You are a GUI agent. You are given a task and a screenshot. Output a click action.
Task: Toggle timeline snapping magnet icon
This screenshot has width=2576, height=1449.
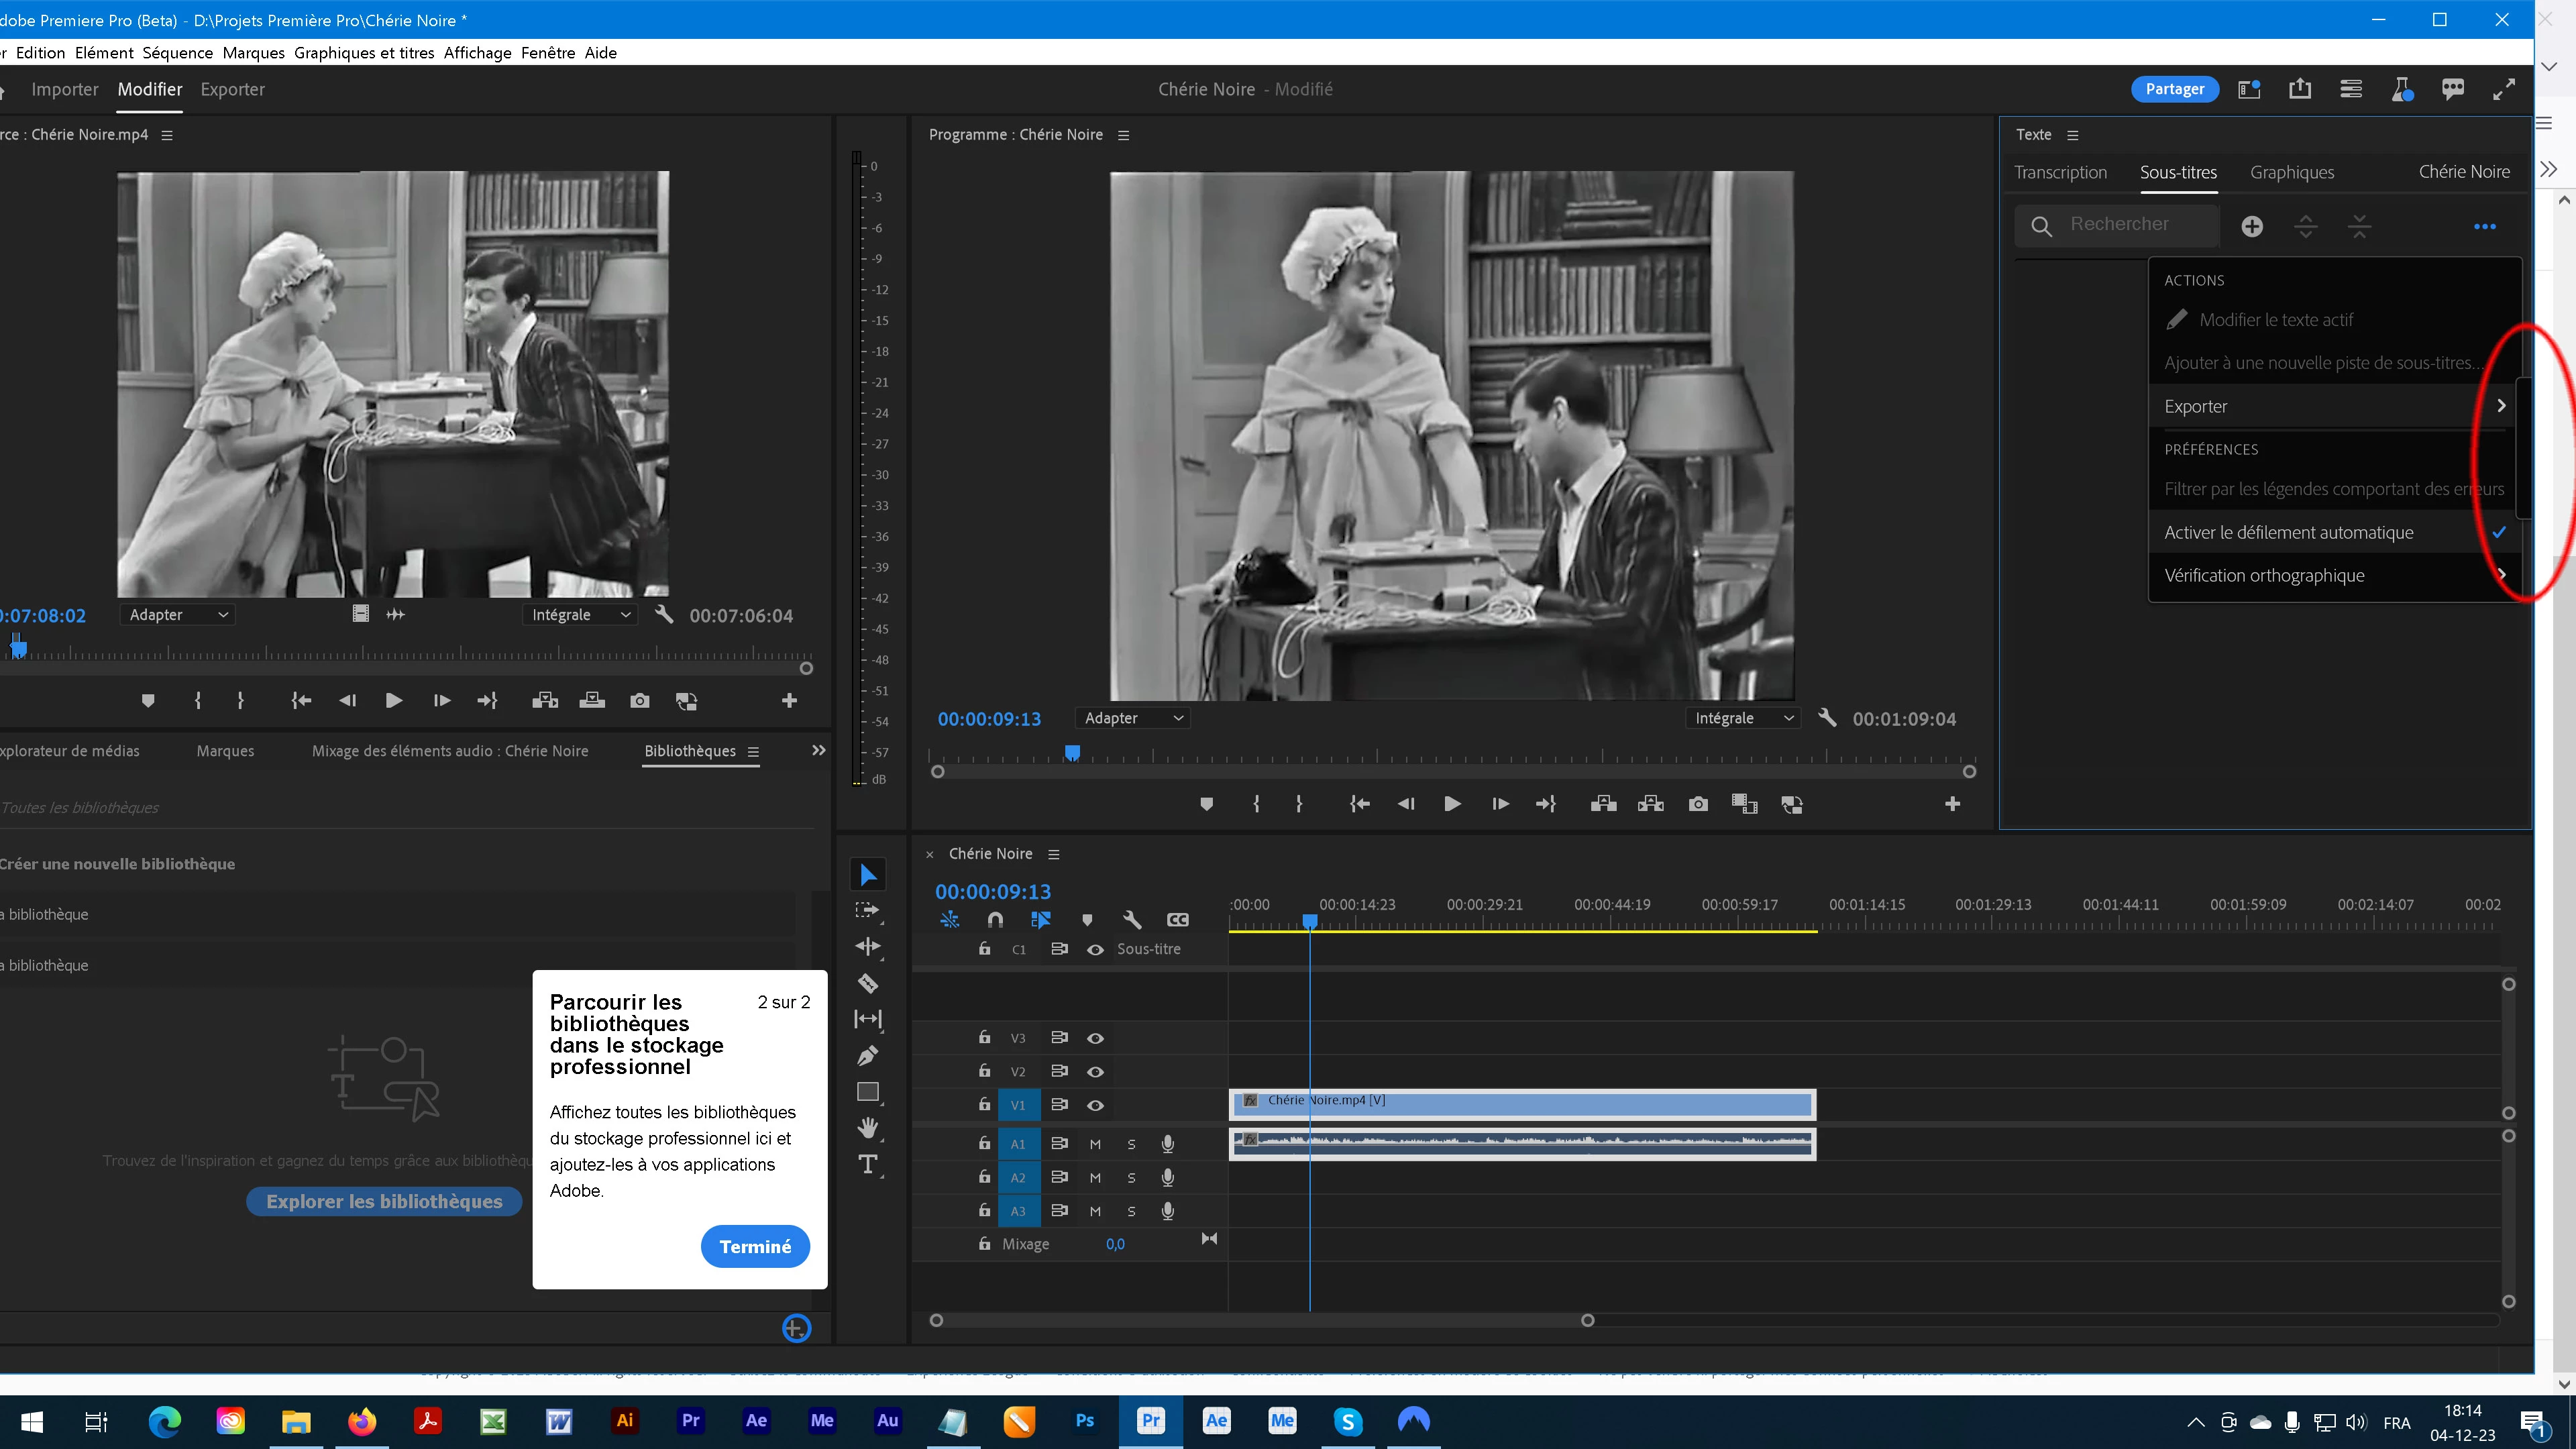point(995,919)
